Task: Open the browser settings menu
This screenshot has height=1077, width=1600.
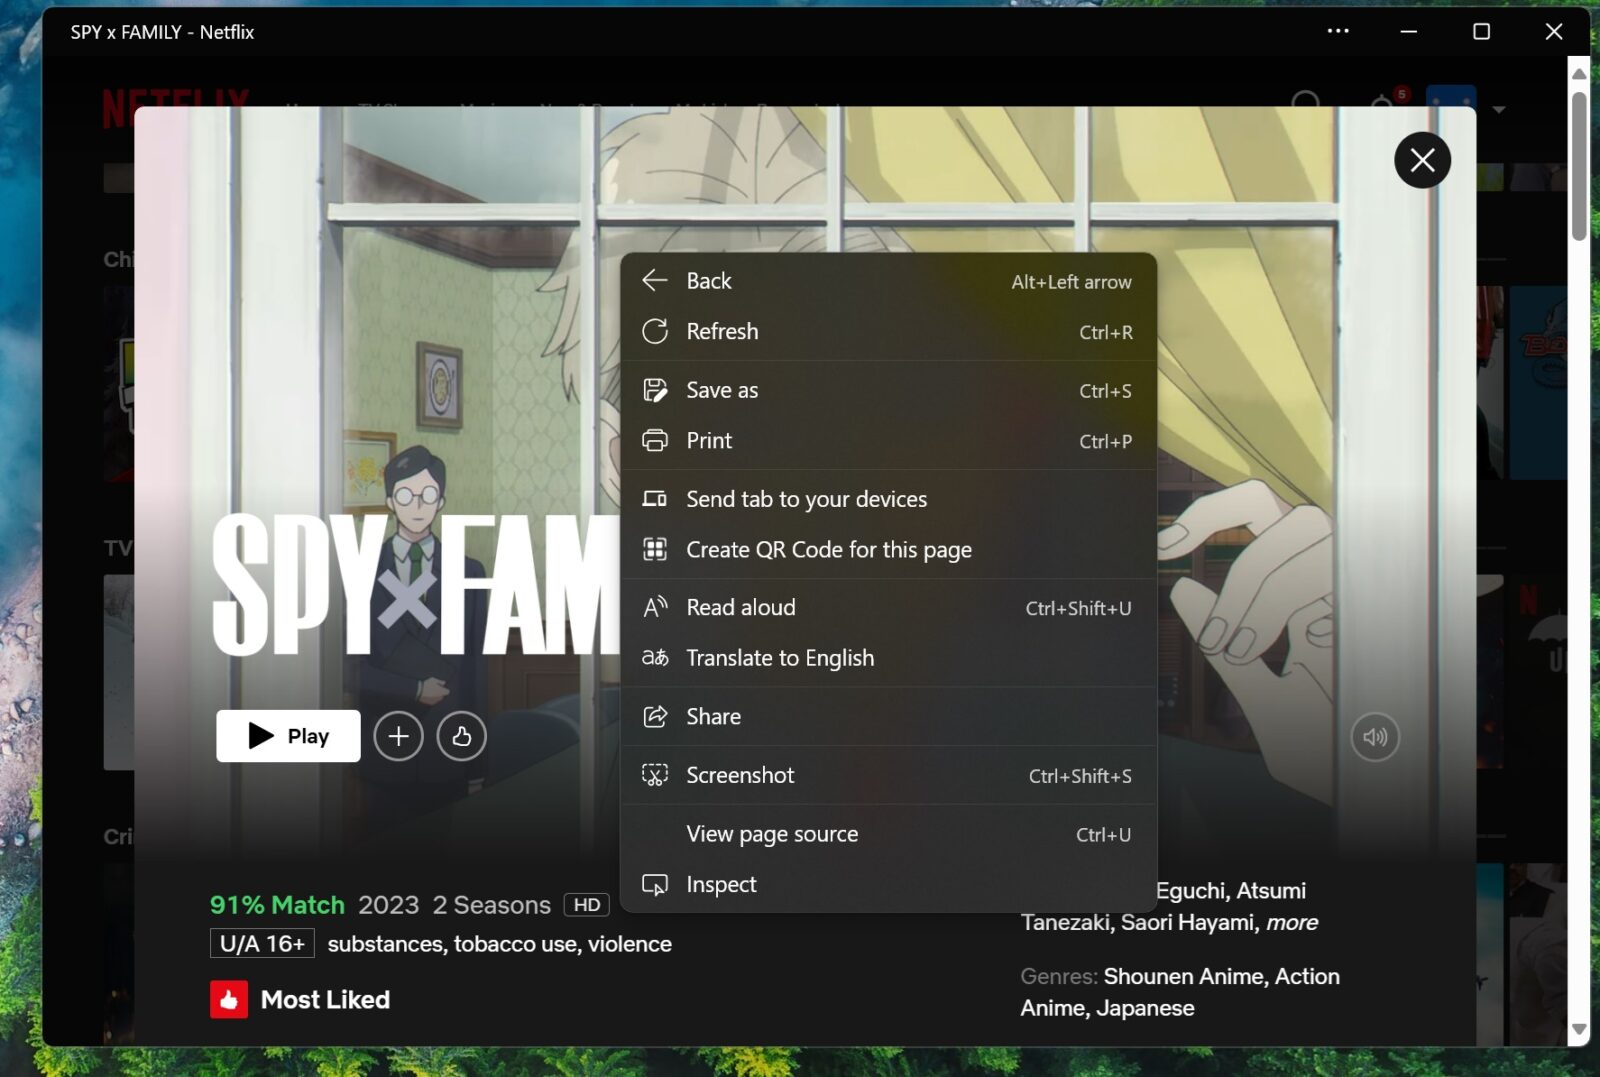Action: point(1337,31)
